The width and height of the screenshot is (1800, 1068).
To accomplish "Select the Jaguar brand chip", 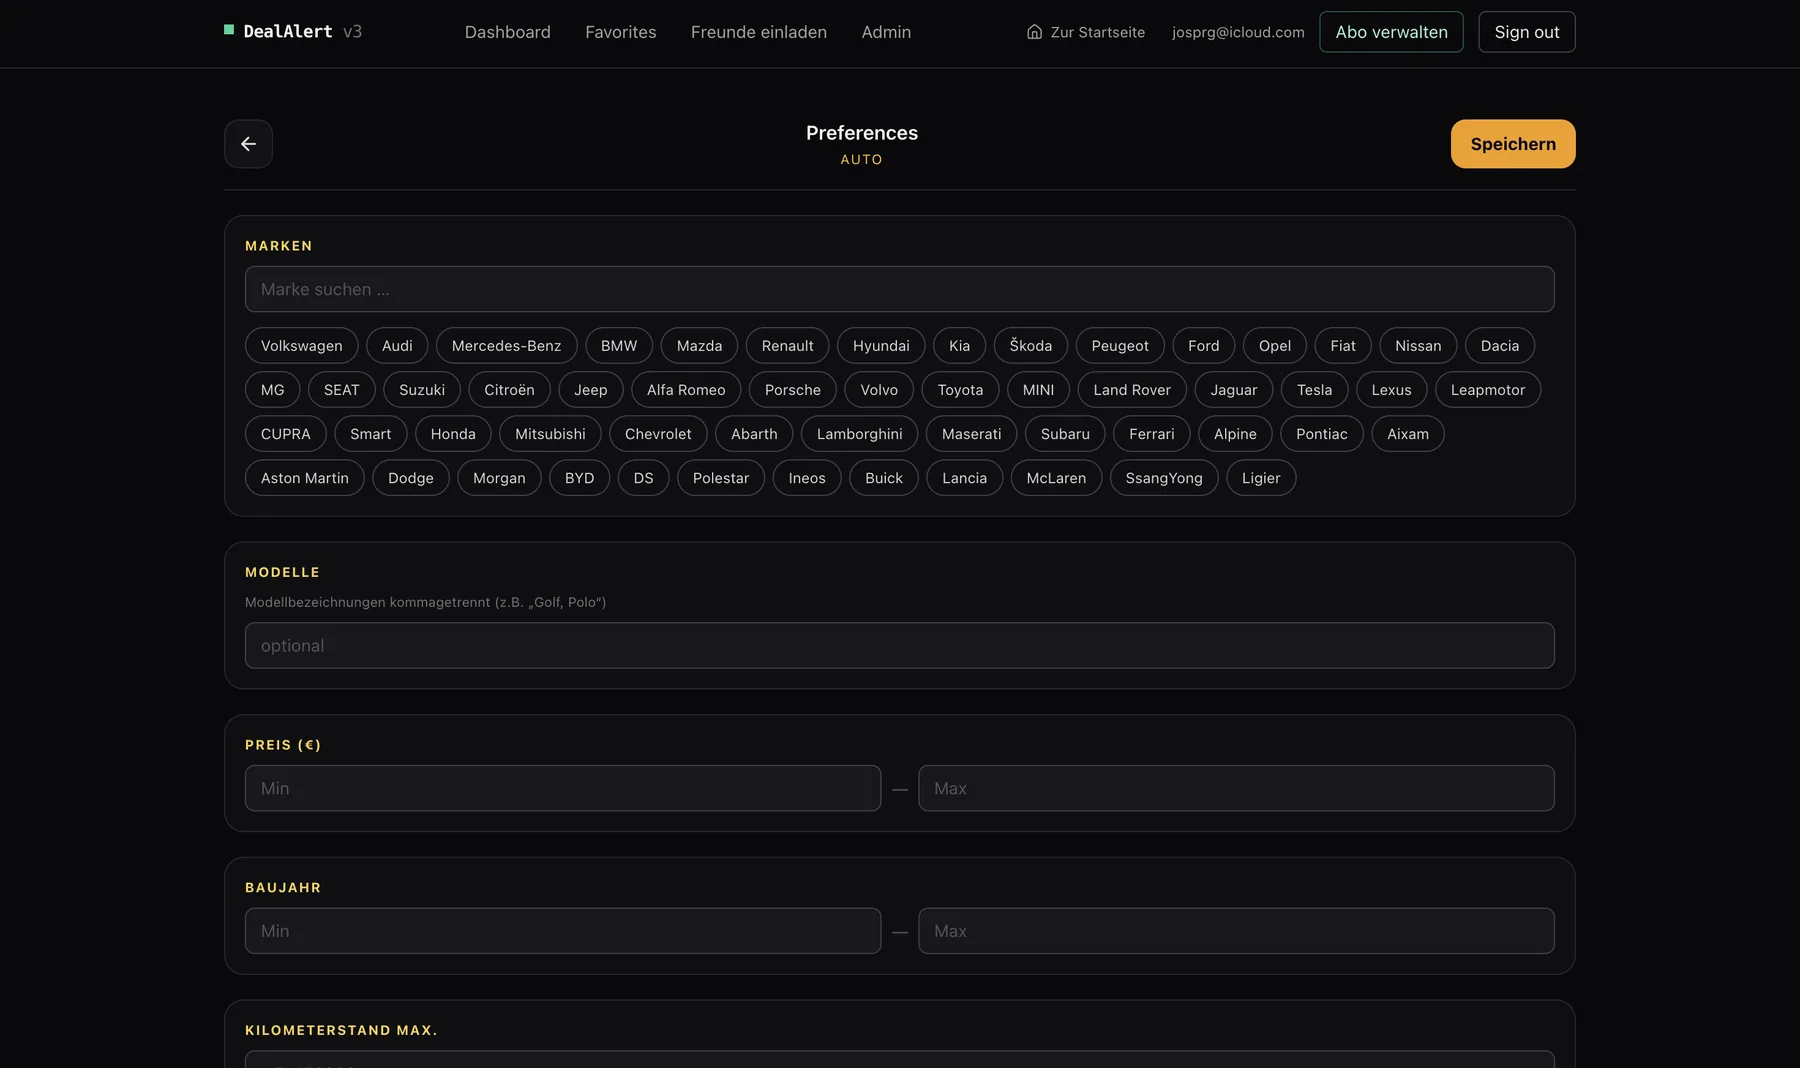I will pyautogui.click(x=1234, y=390).
